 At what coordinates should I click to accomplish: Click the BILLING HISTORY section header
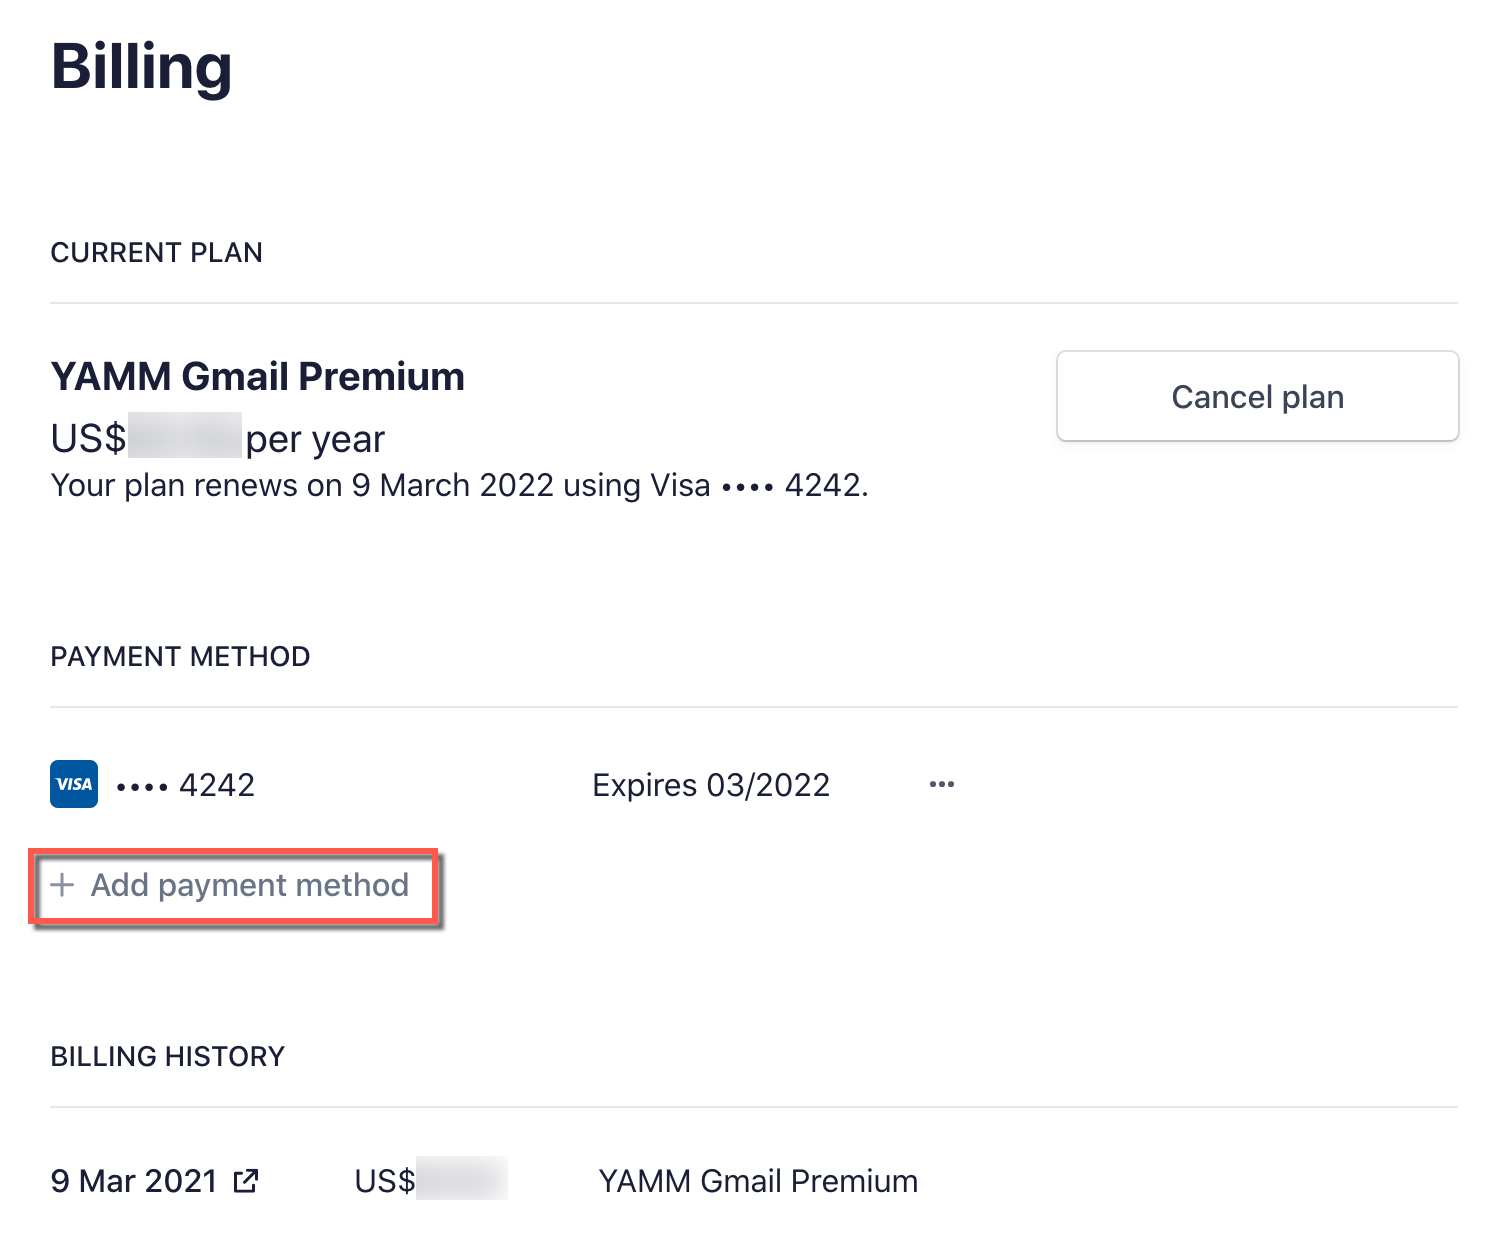click(x=168, y=1056)
